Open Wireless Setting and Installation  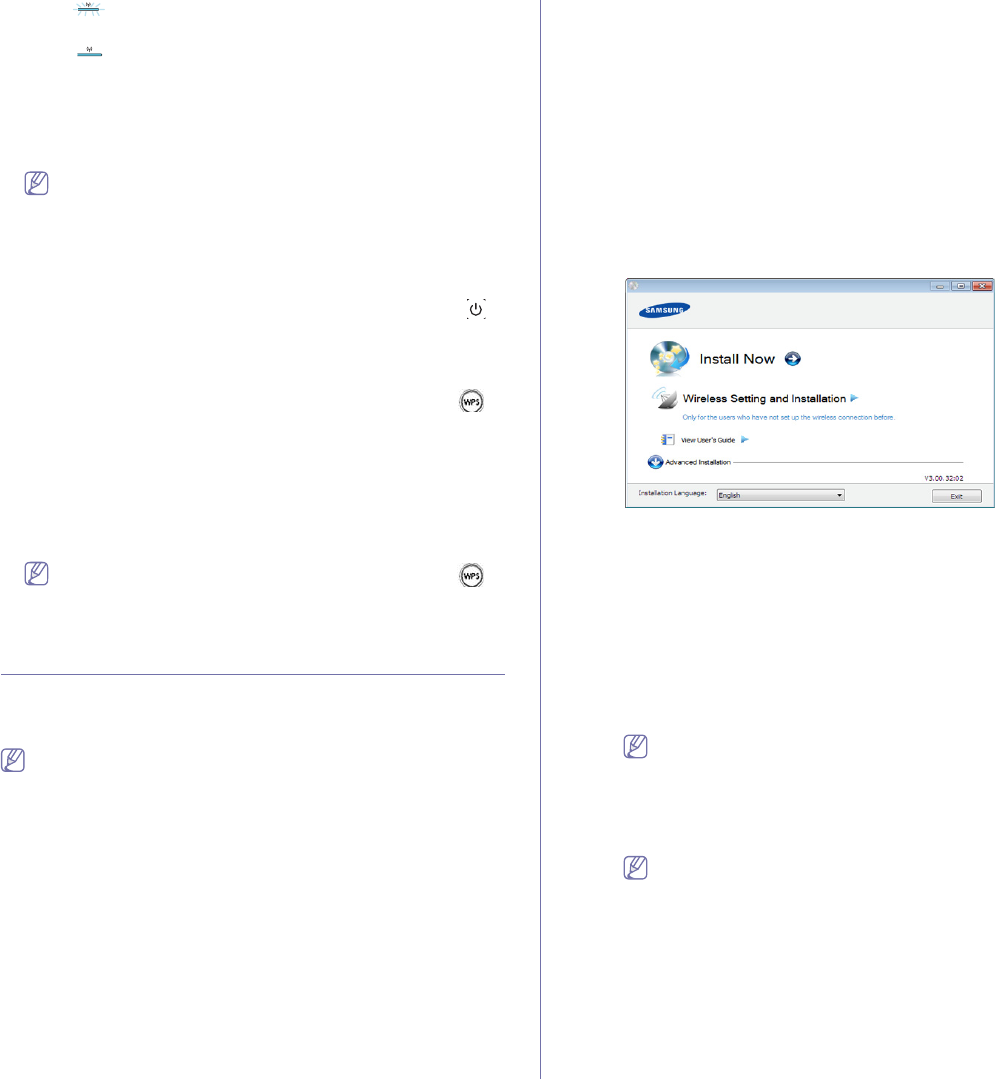point(764,398)
